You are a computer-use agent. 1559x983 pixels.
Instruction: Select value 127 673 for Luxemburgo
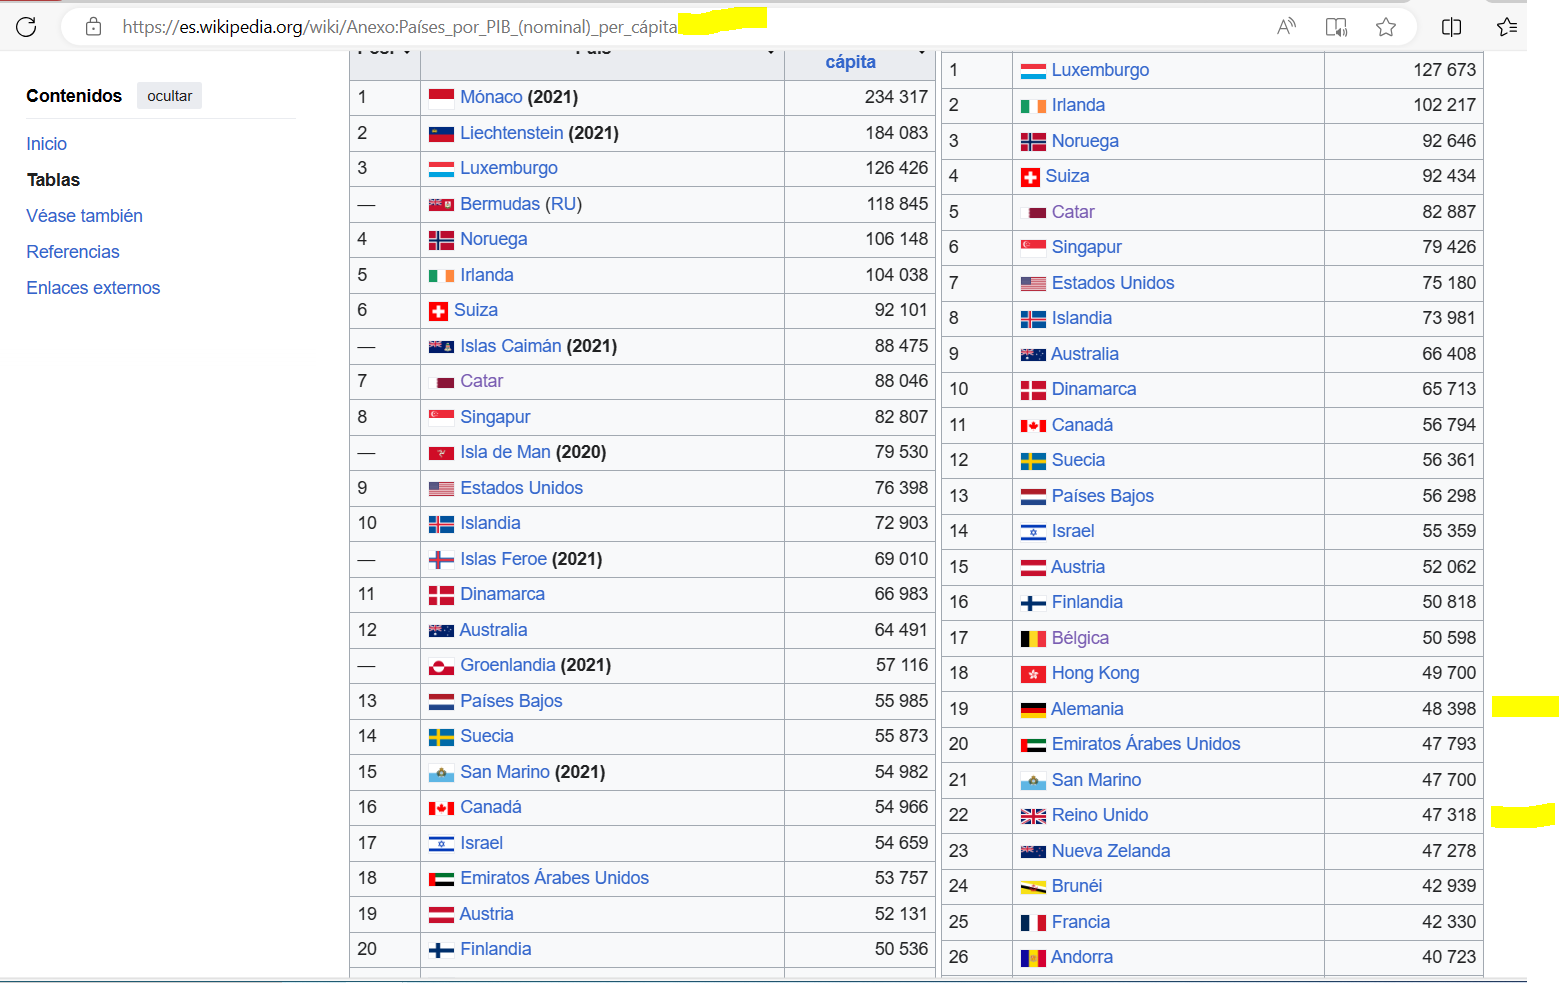[x=1444, y=70]
